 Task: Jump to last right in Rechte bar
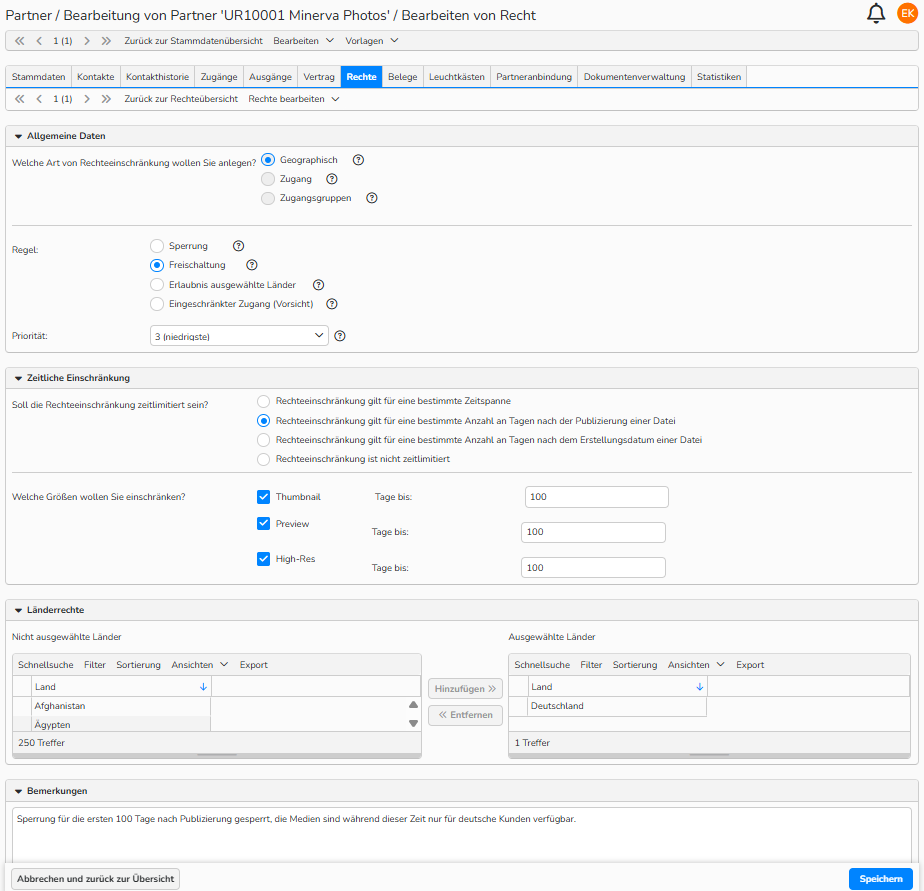point(106,99)
